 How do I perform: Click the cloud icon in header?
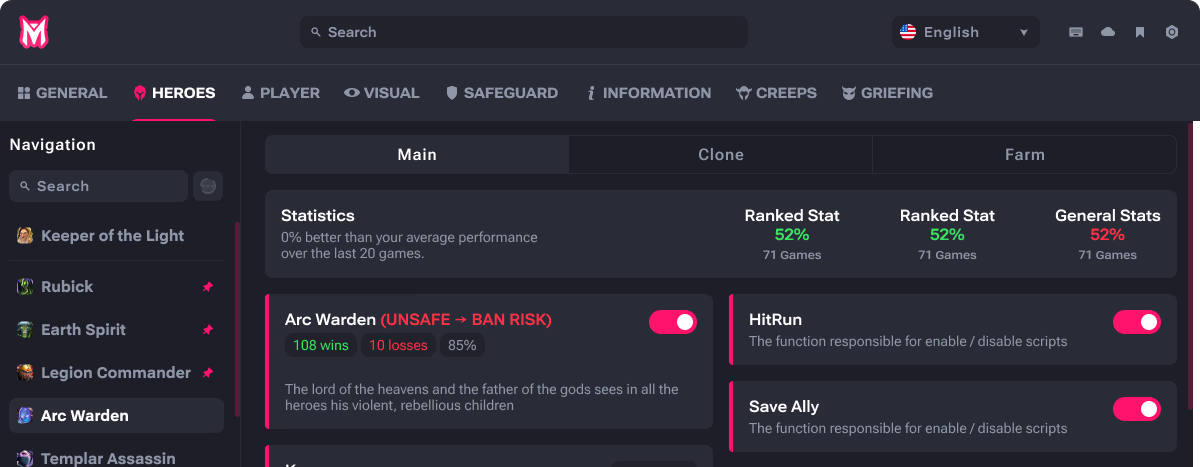(1108, 32)
